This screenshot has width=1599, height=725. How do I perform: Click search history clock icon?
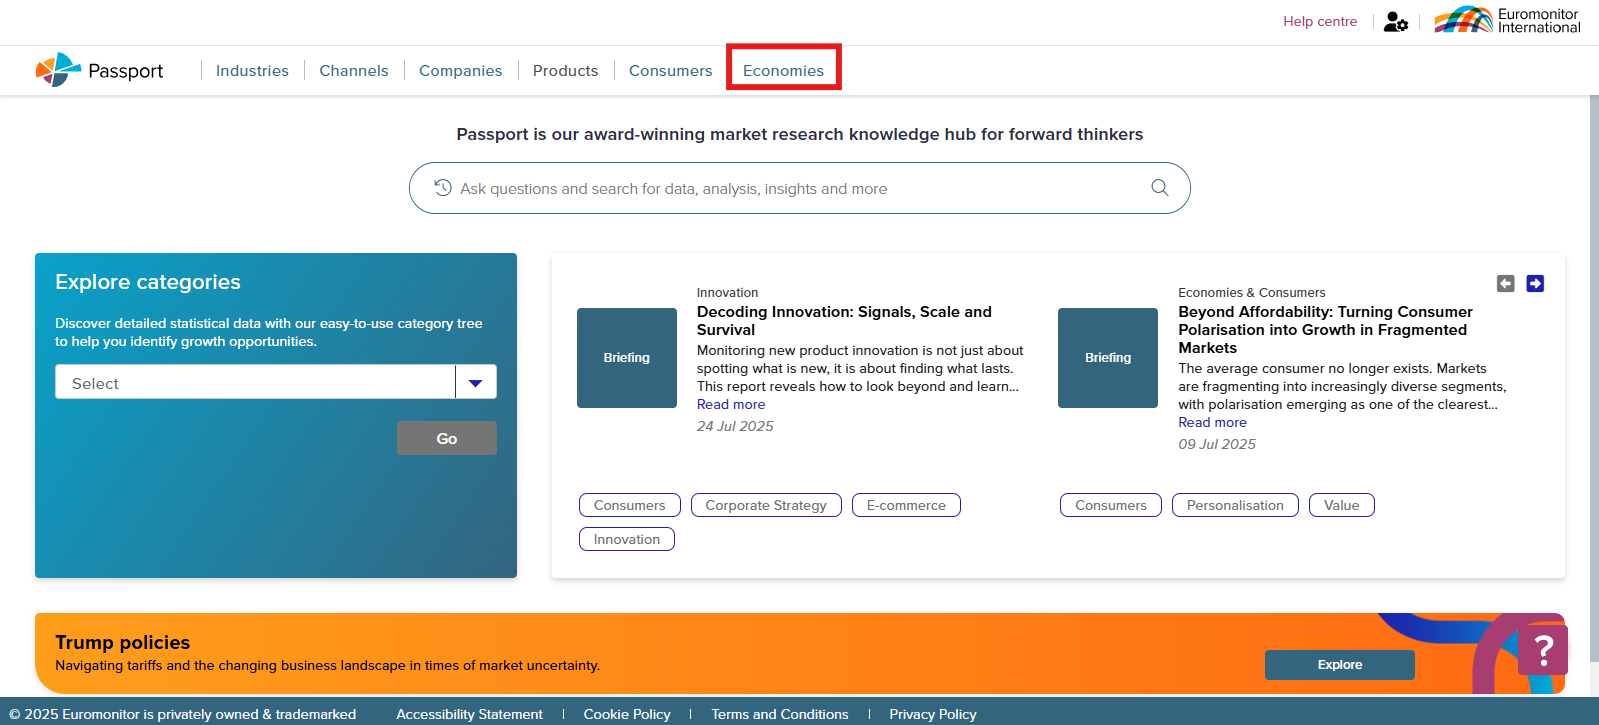coord(443,188)
